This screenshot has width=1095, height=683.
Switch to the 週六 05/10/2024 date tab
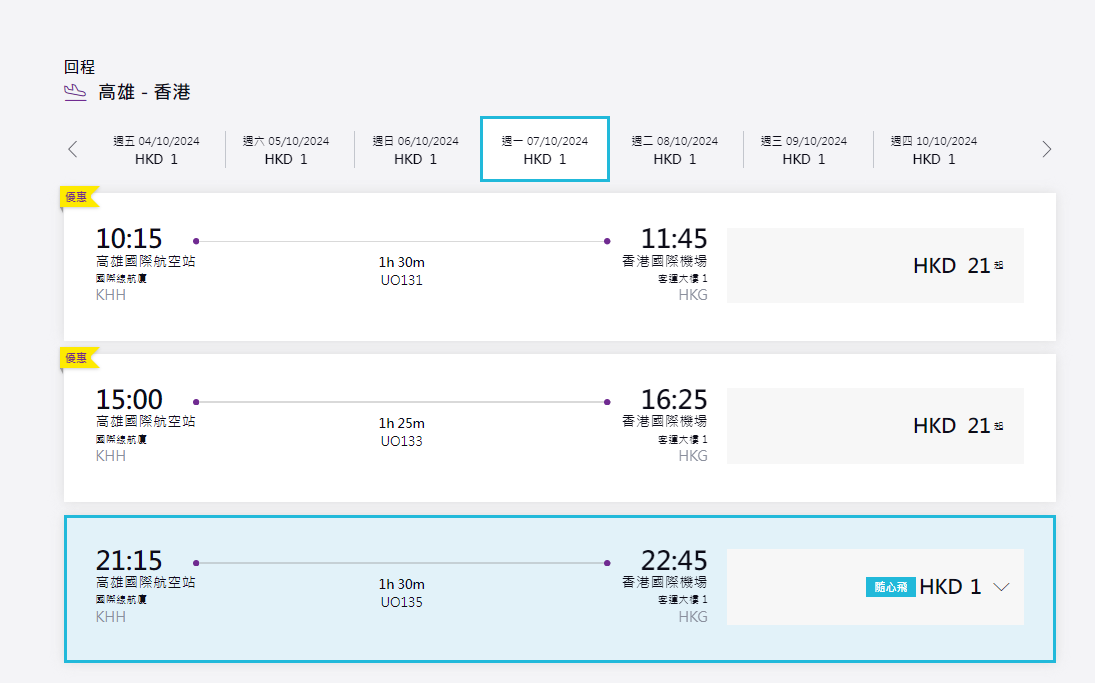point(286,150)
